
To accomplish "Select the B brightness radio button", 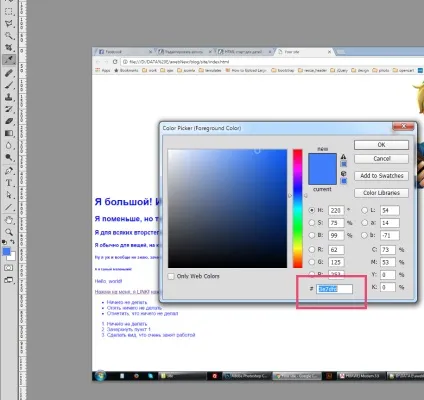I will point(312,235).
